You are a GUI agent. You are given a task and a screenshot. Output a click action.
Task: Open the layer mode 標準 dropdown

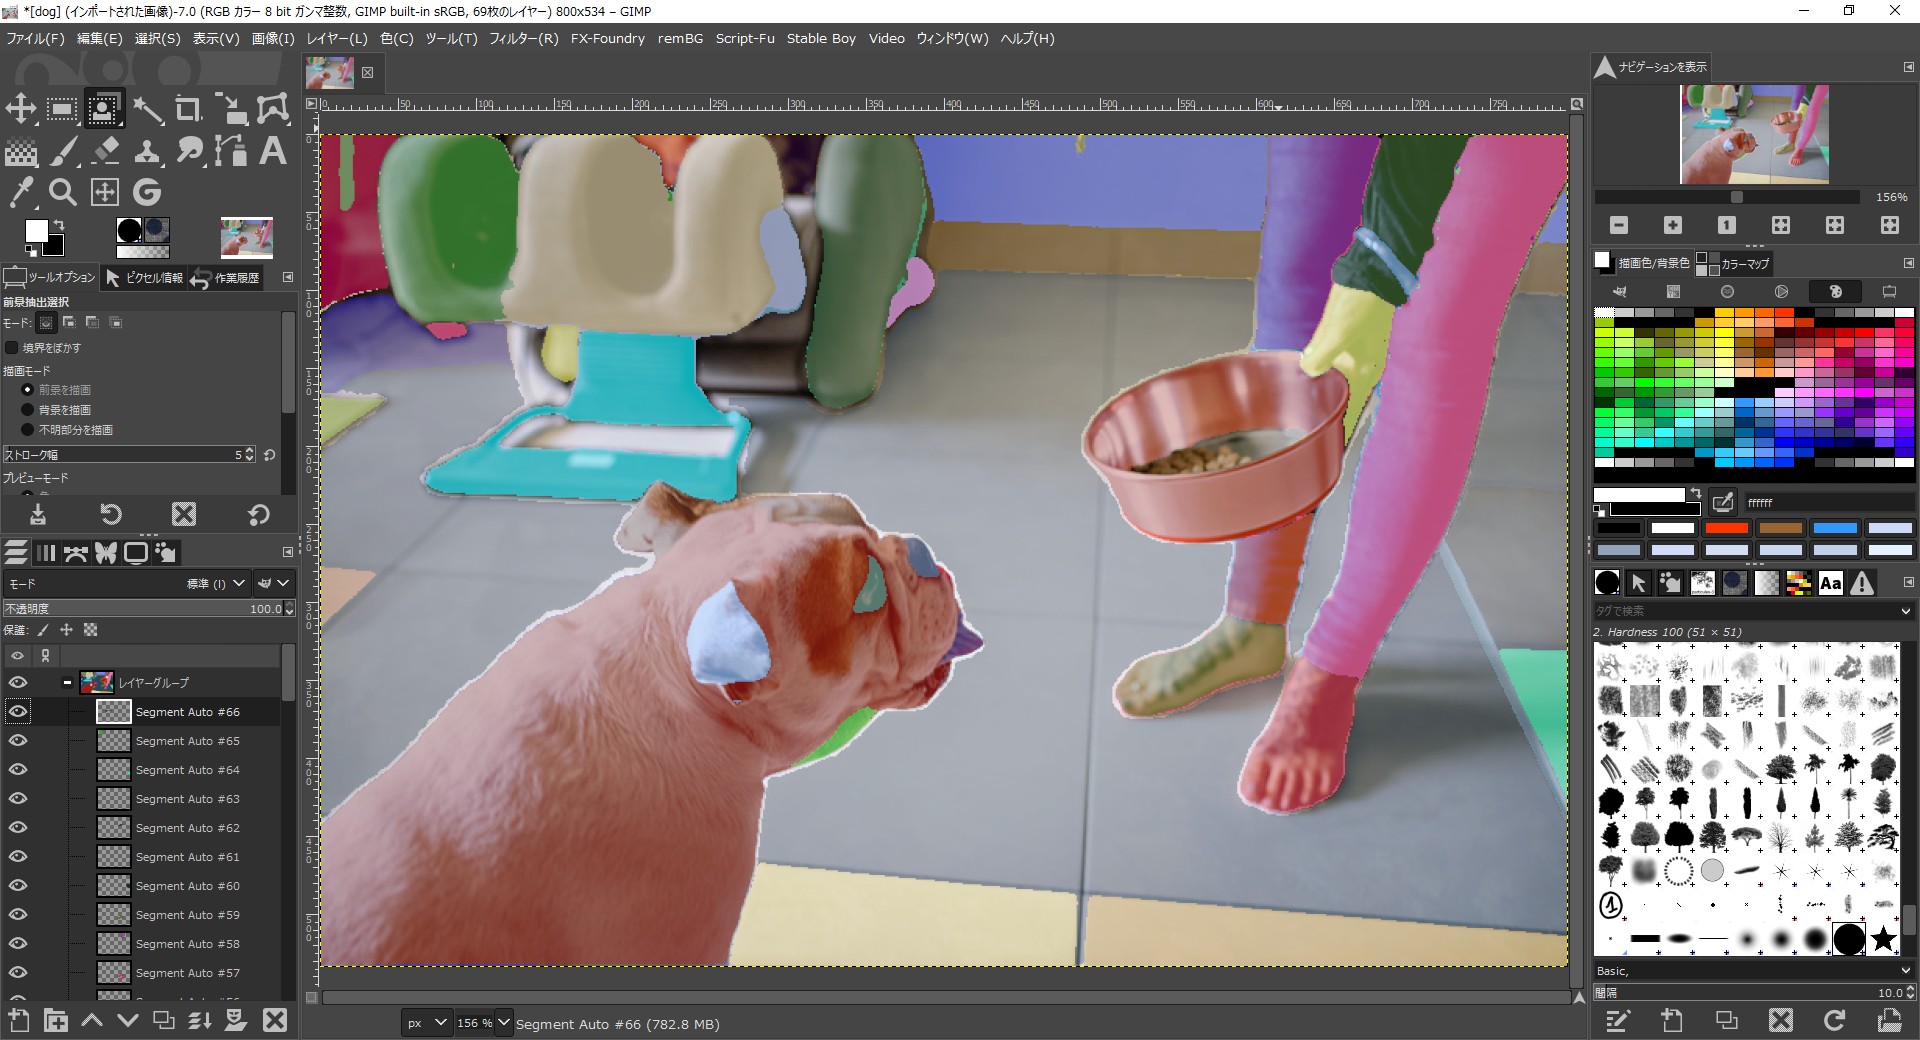[x=239, y=583]
